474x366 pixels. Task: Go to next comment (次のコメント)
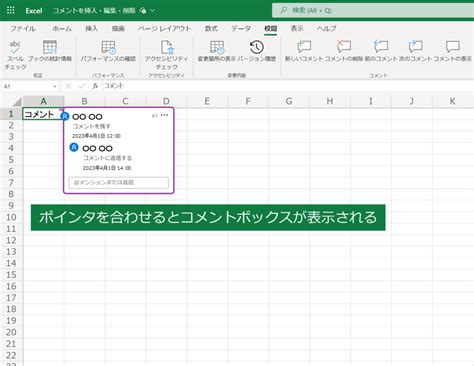point(415,51)
